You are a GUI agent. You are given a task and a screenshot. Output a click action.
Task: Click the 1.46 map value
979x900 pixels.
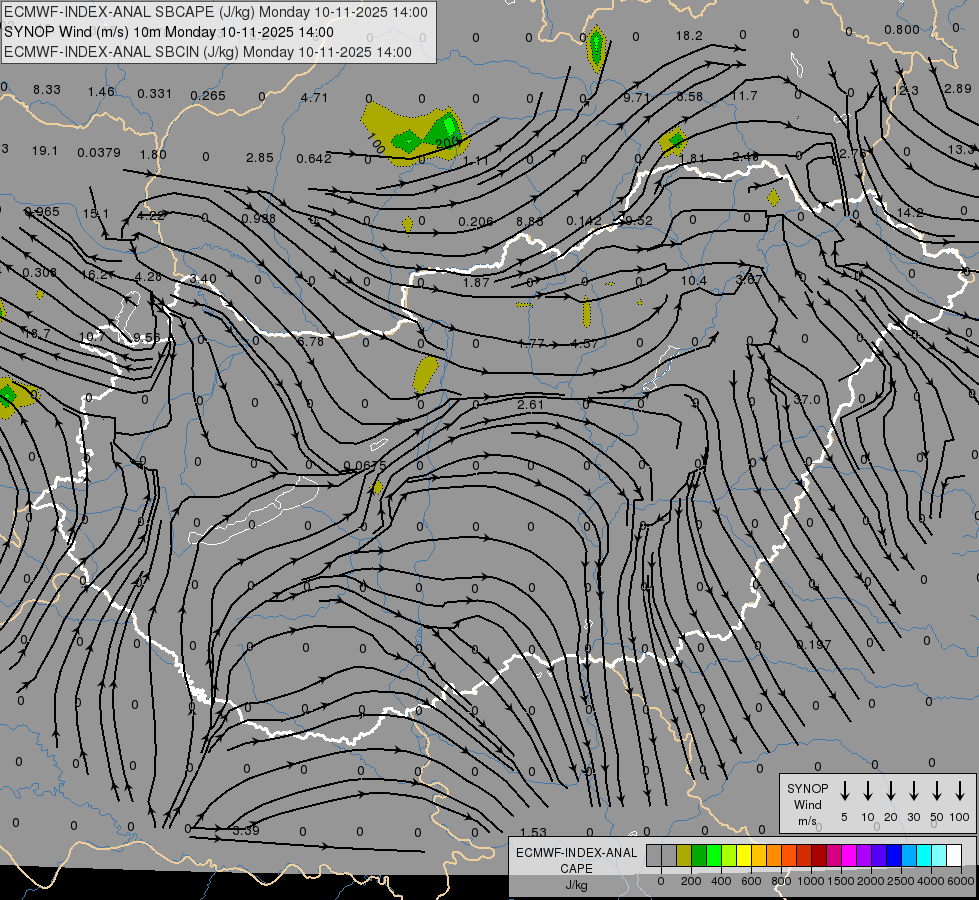pyautogui.click(x=101, y=92)
